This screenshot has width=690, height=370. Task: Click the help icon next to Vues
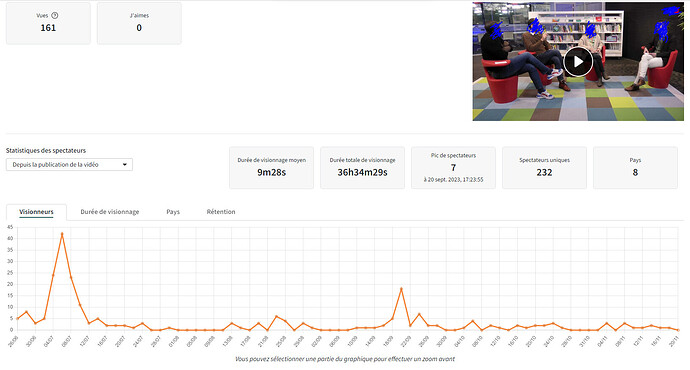55,15
